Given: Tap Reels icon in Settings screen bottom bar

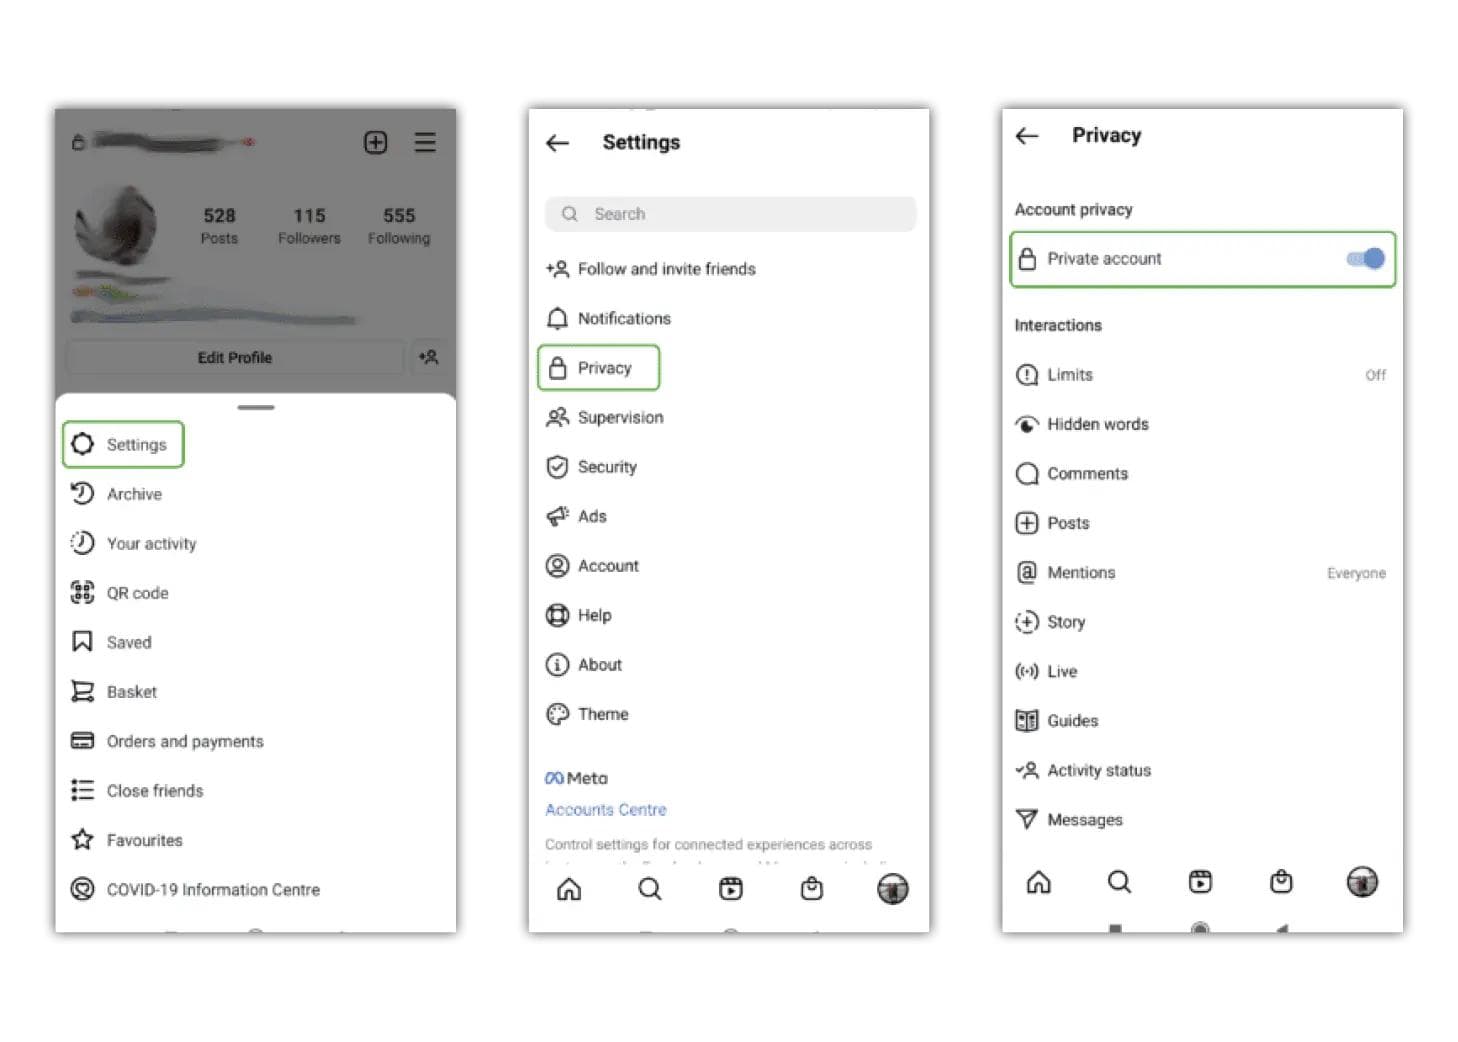Looking at the screenshot, I should coord(731,889).
